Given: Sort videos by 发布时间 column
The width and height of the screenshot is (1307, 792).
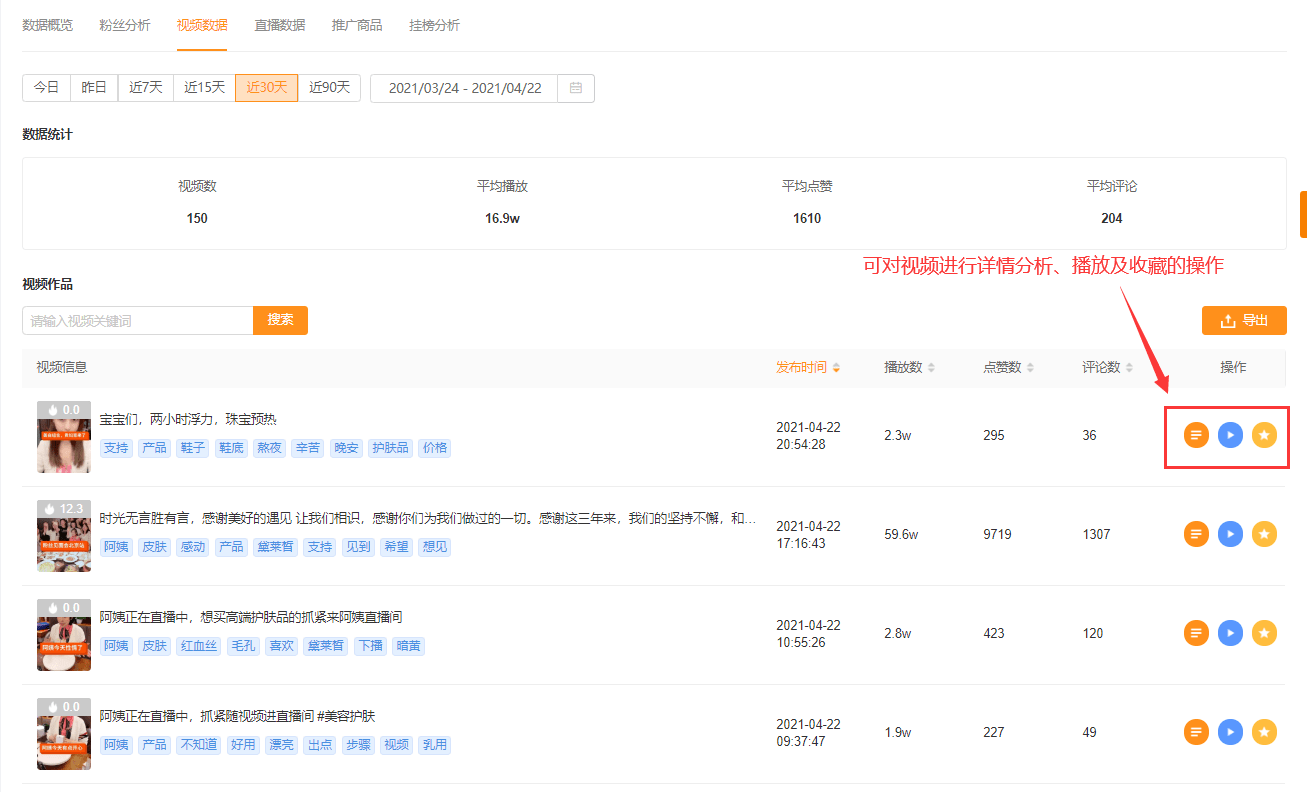Looking at the screenshot, I should [808, 368].
